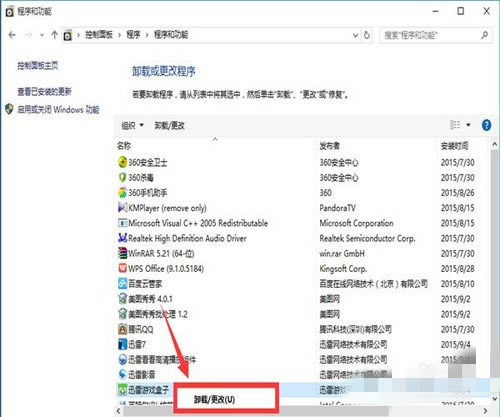Expand the address bar history dropdown
This screenshot has height=417, width=500.
tap(356, 35)
